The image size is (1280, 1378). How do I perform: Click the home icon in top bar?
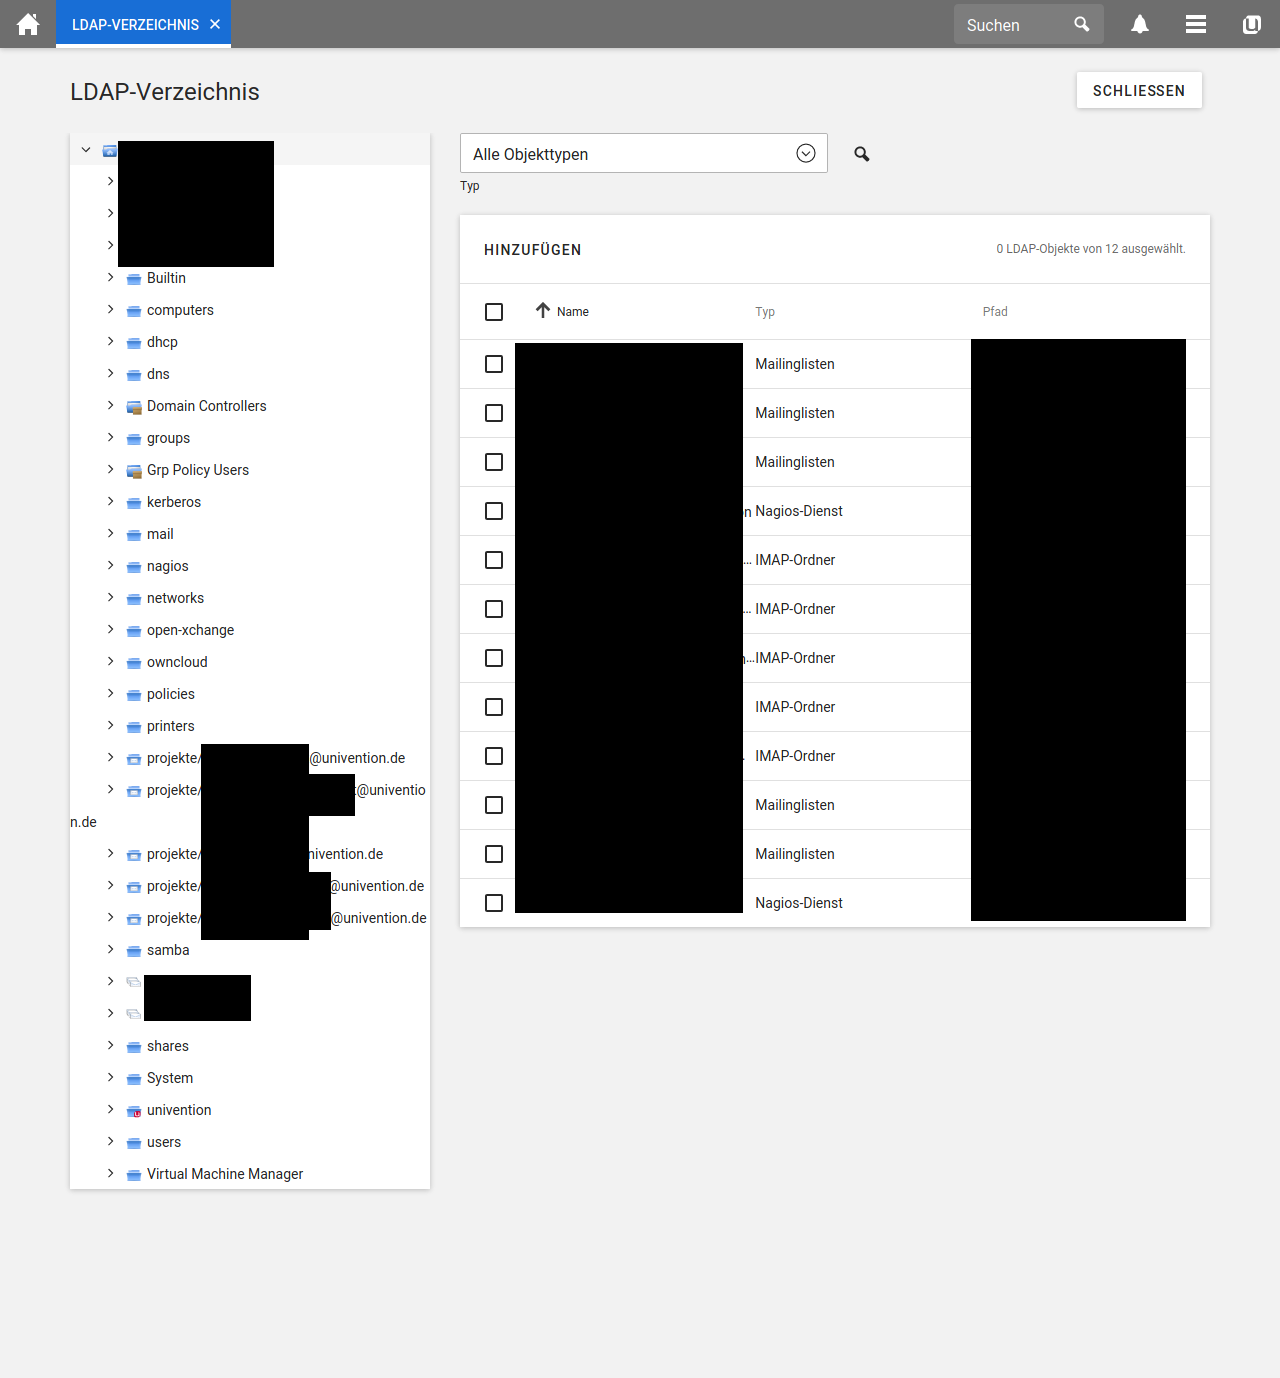[28, 24]
